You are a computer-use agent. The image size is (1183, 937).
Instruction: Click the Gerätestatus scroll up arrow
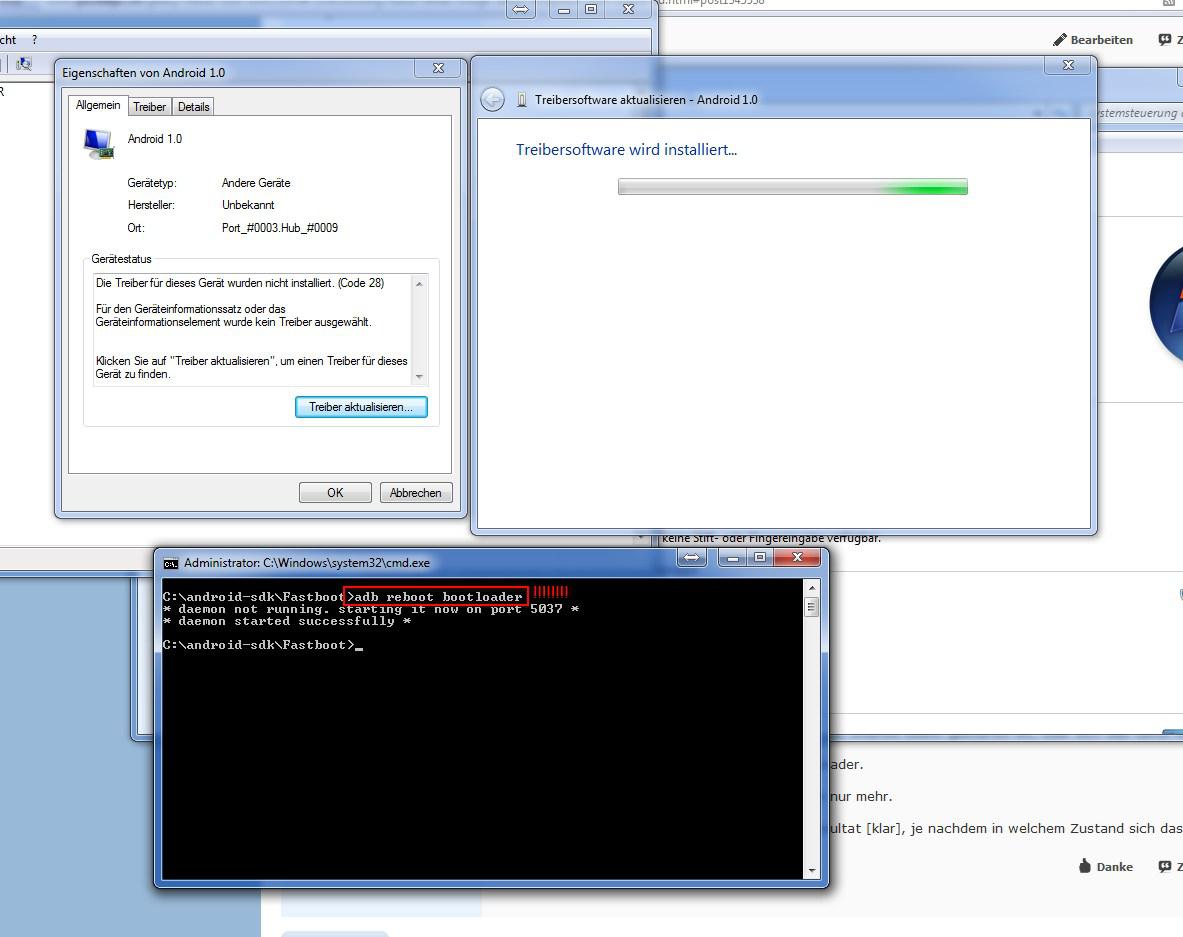[419, 284]
